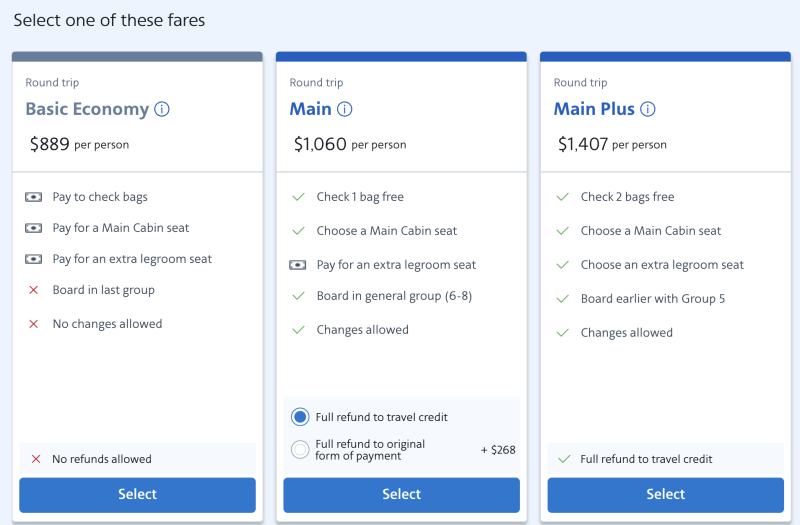Open the Main Plus info icon
The width and height of the screenshot is (800, 525).
648,109
